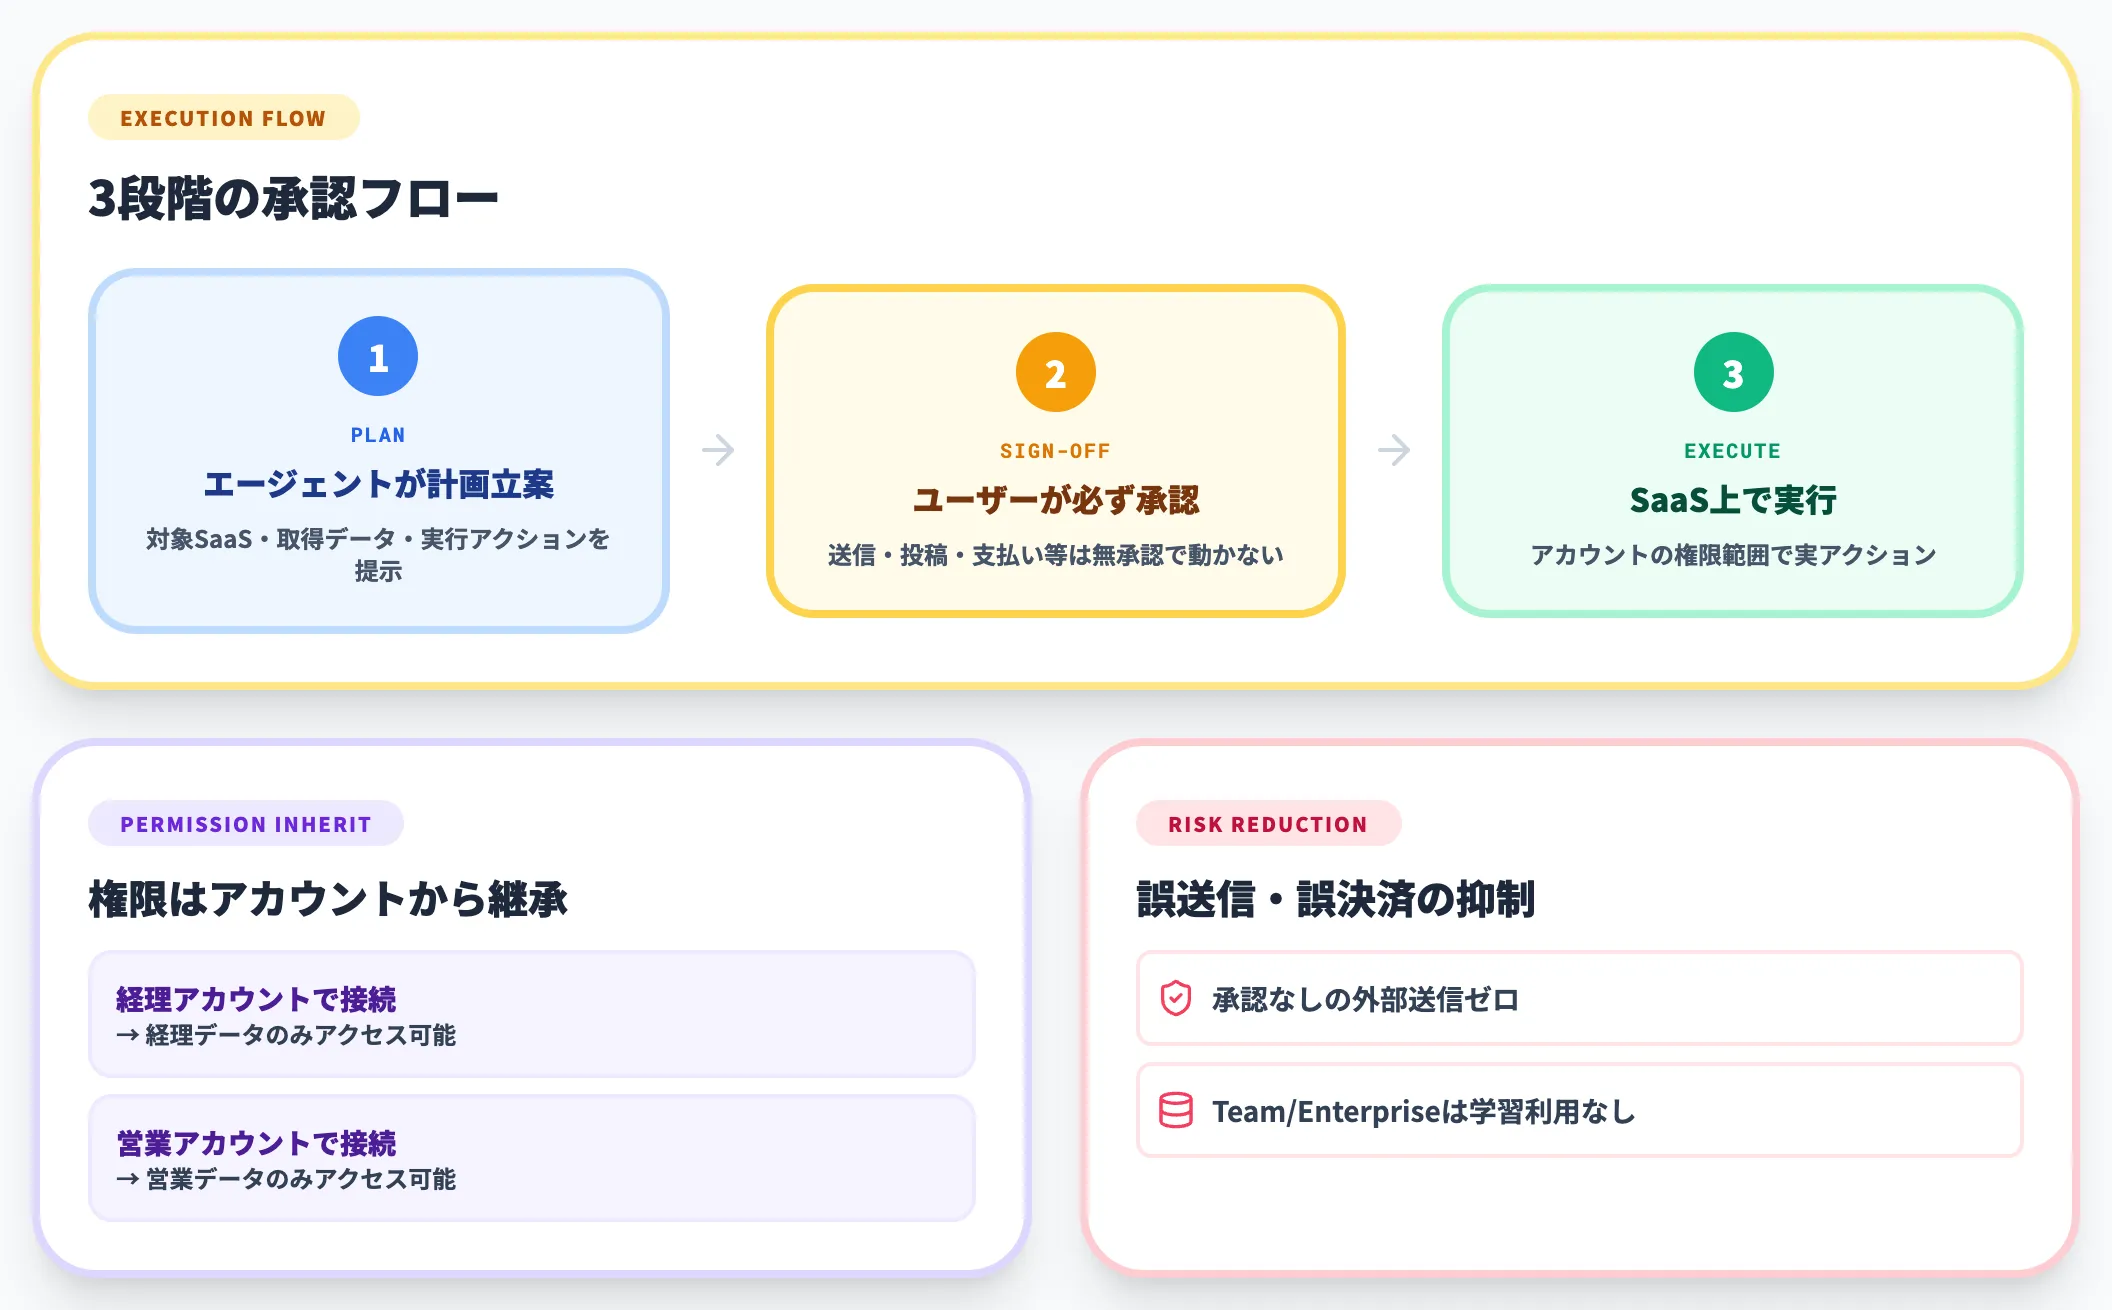Click the アカウントの権限範囲で実アクション text

click(1733, 555)
